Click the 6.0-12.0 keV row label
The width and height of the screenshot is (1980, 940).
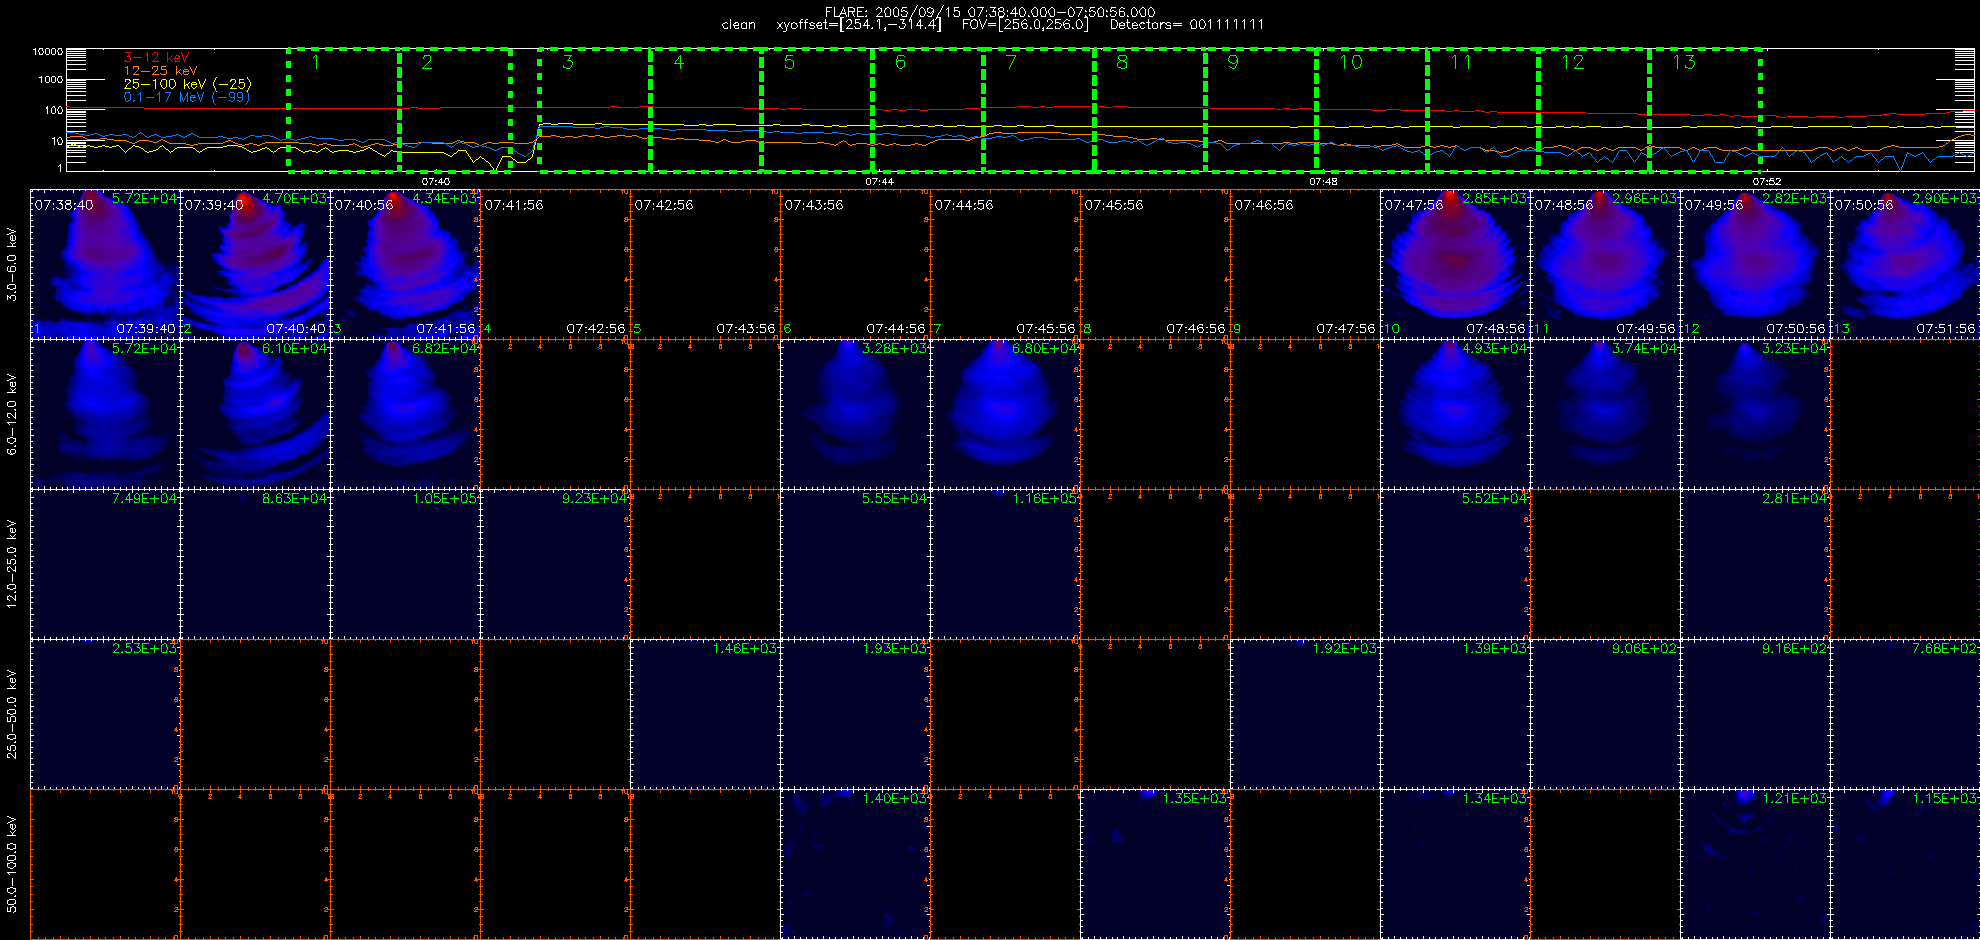pyautogui.click(x=12, y=414)
